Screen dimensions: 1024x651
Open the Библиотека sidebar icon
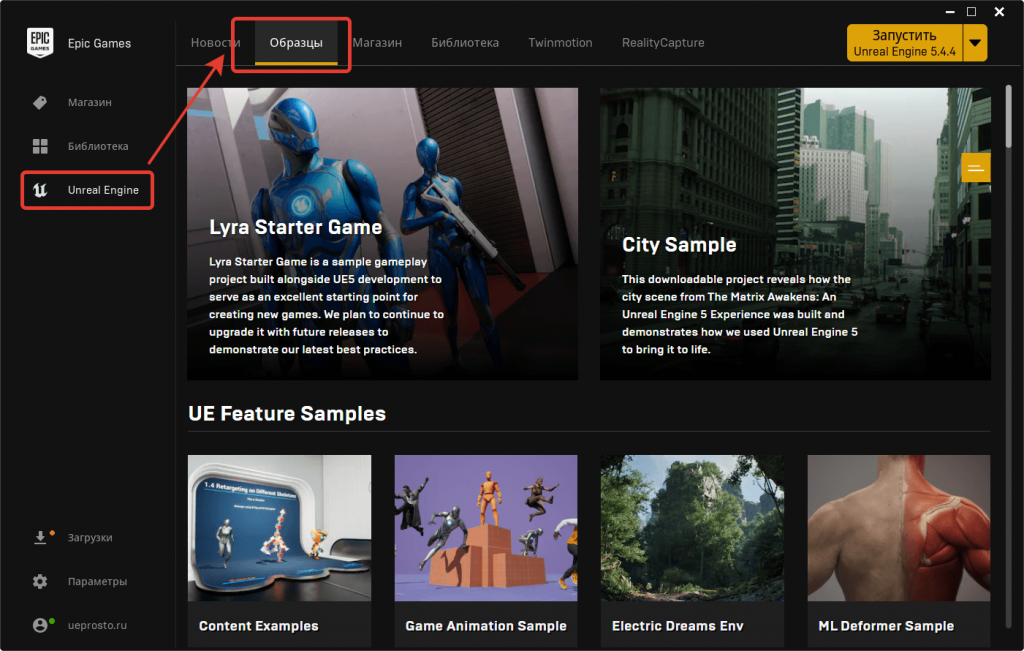coord(40,146)
